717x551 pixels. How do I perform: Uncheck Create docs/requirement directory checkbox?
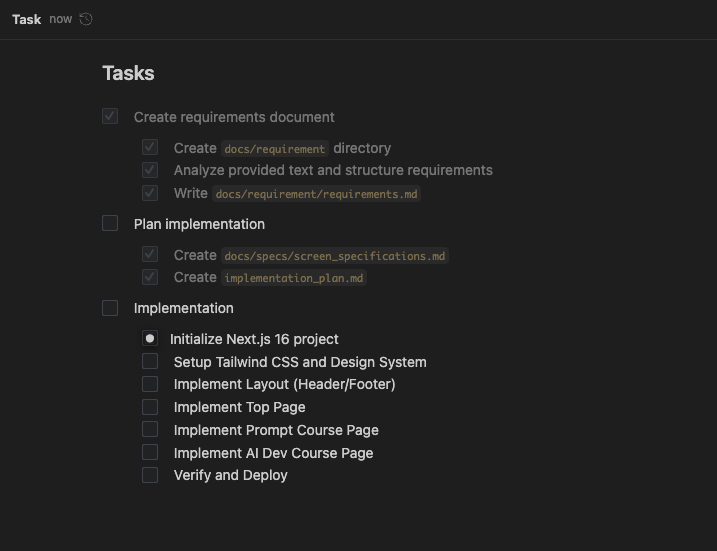click(150, 147)
